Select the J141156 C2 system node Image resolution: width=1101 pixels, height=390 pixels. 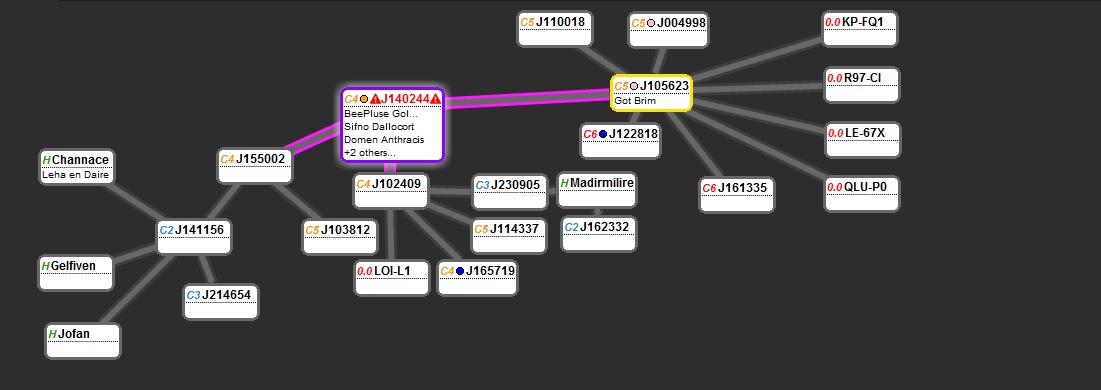pyautogui.click(x=193, y=238)
